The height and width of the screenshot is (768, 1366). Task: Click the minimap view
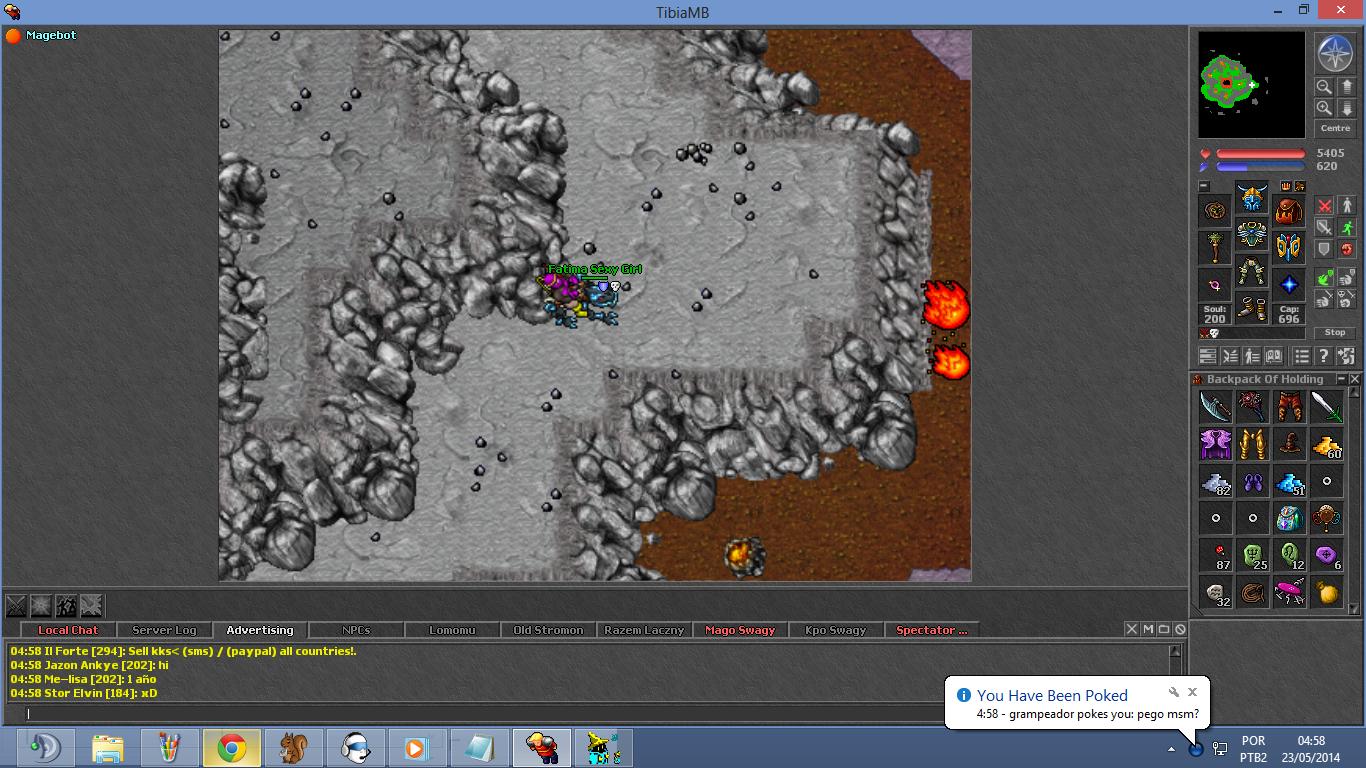click(x=1252, y=85)
